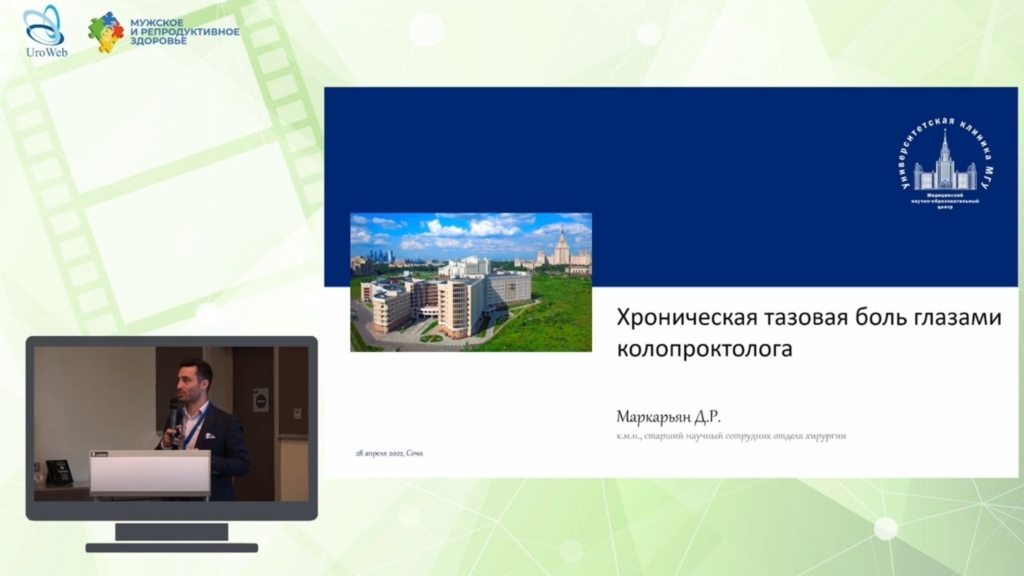Image resolution: width=1024 pixels, height=576 pixels.
Task: Click the microphone held by the speaker
Action: pos(174,411)
